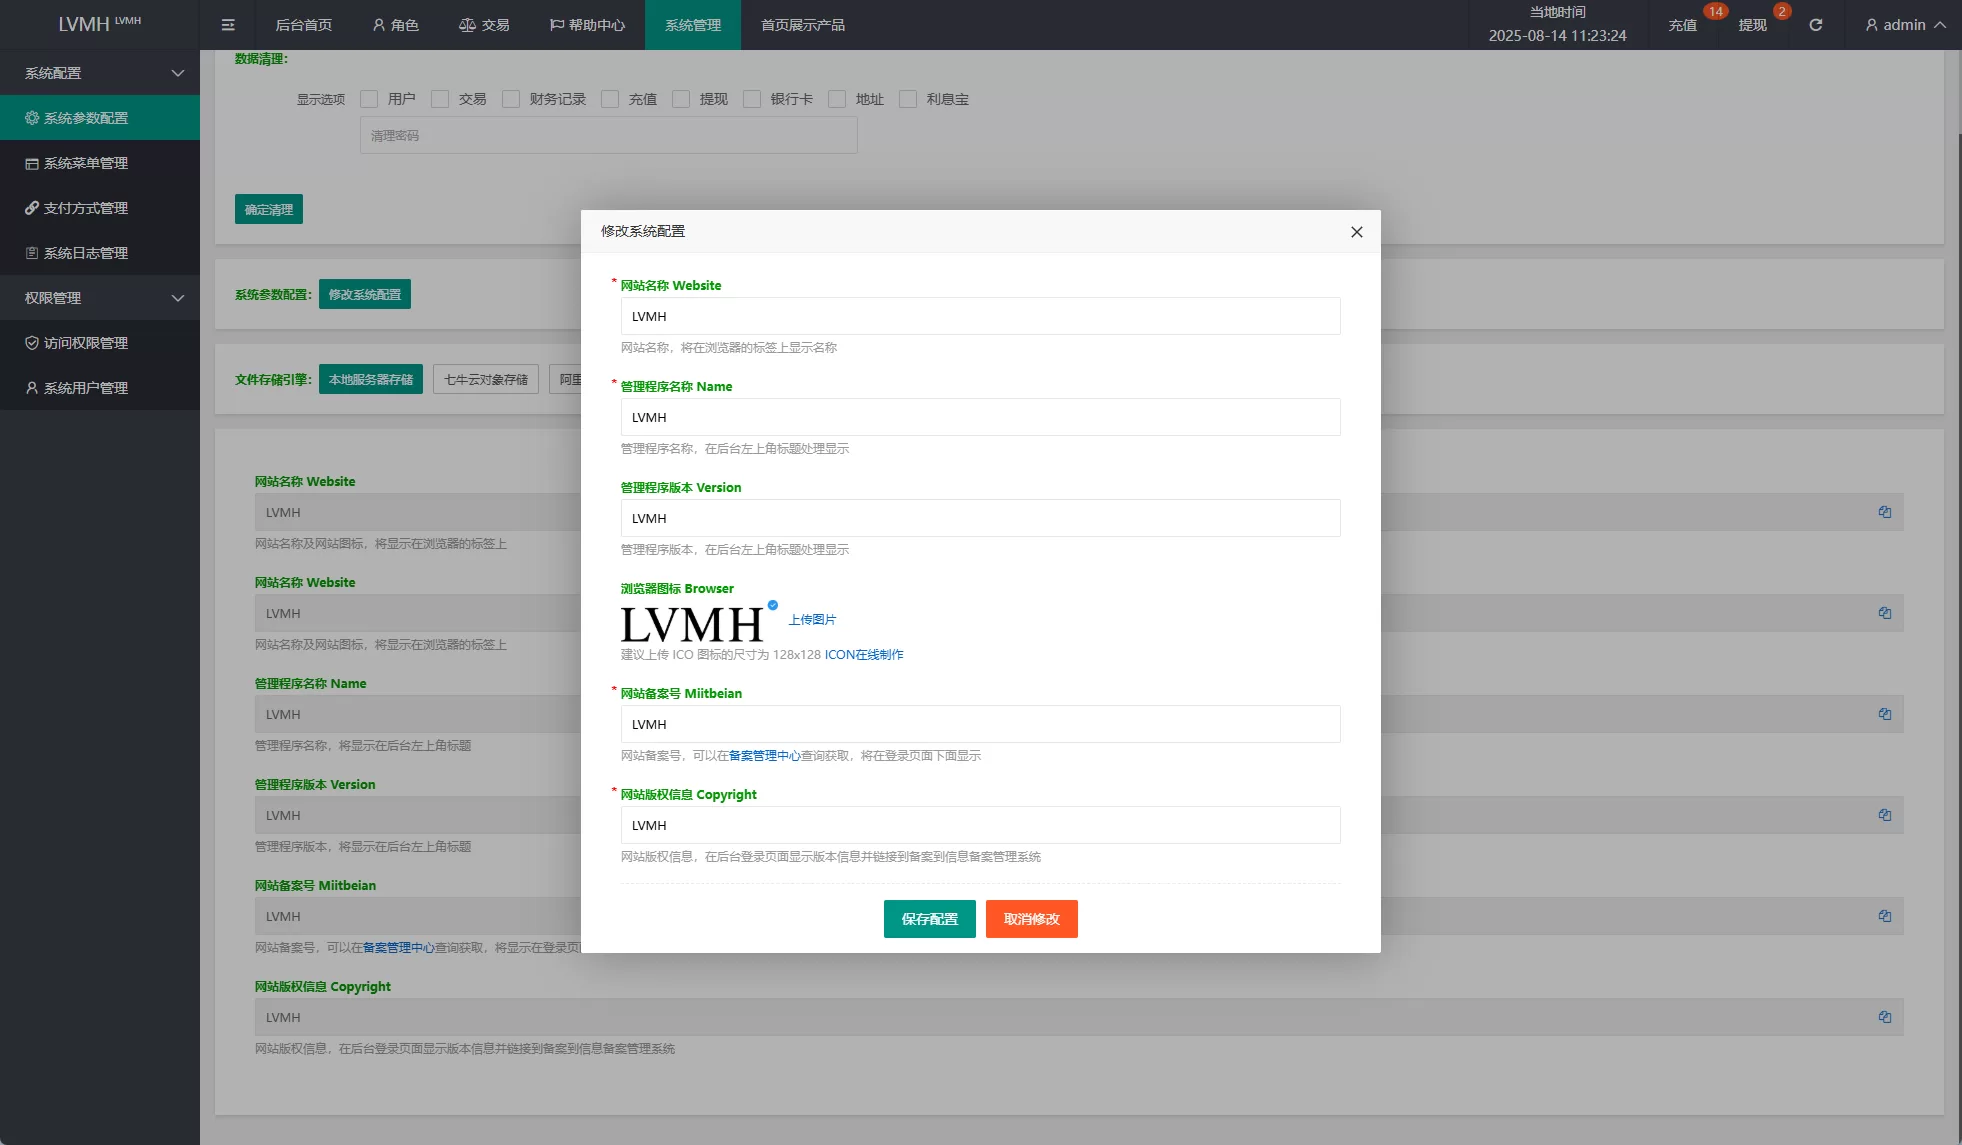Open the admin user dropdown
1962x1145 pixels.
coord(1904,25)
